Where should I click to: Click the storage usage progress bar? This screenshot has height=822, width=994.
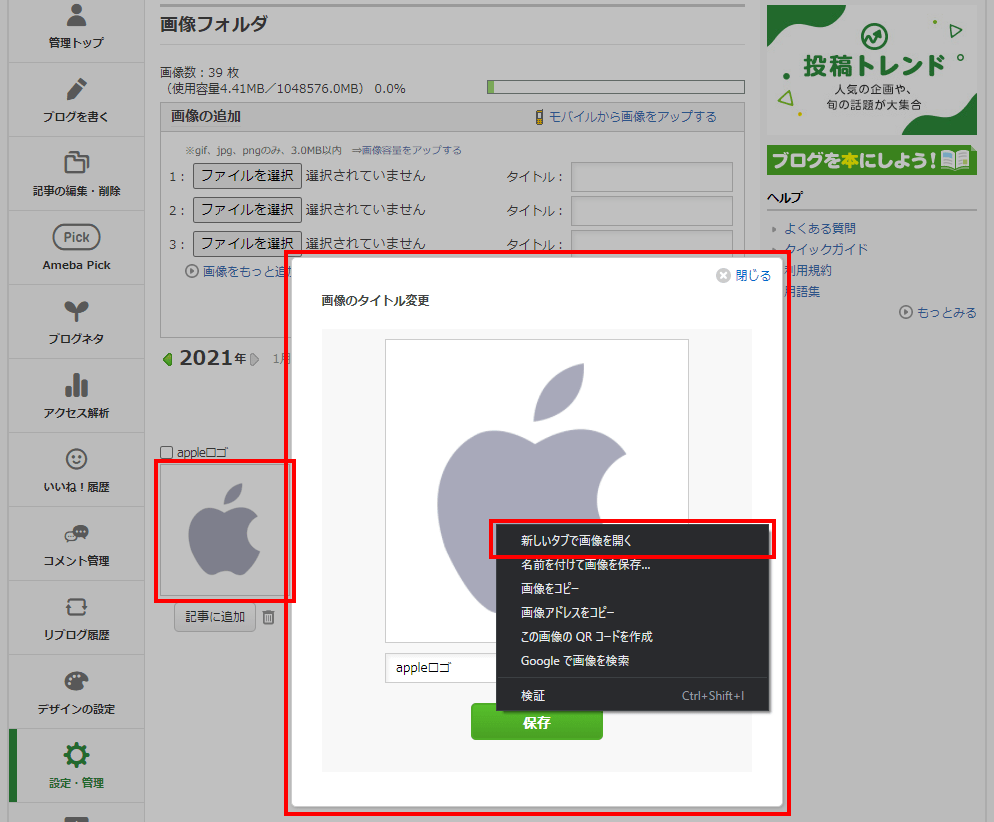click(616, 87)
